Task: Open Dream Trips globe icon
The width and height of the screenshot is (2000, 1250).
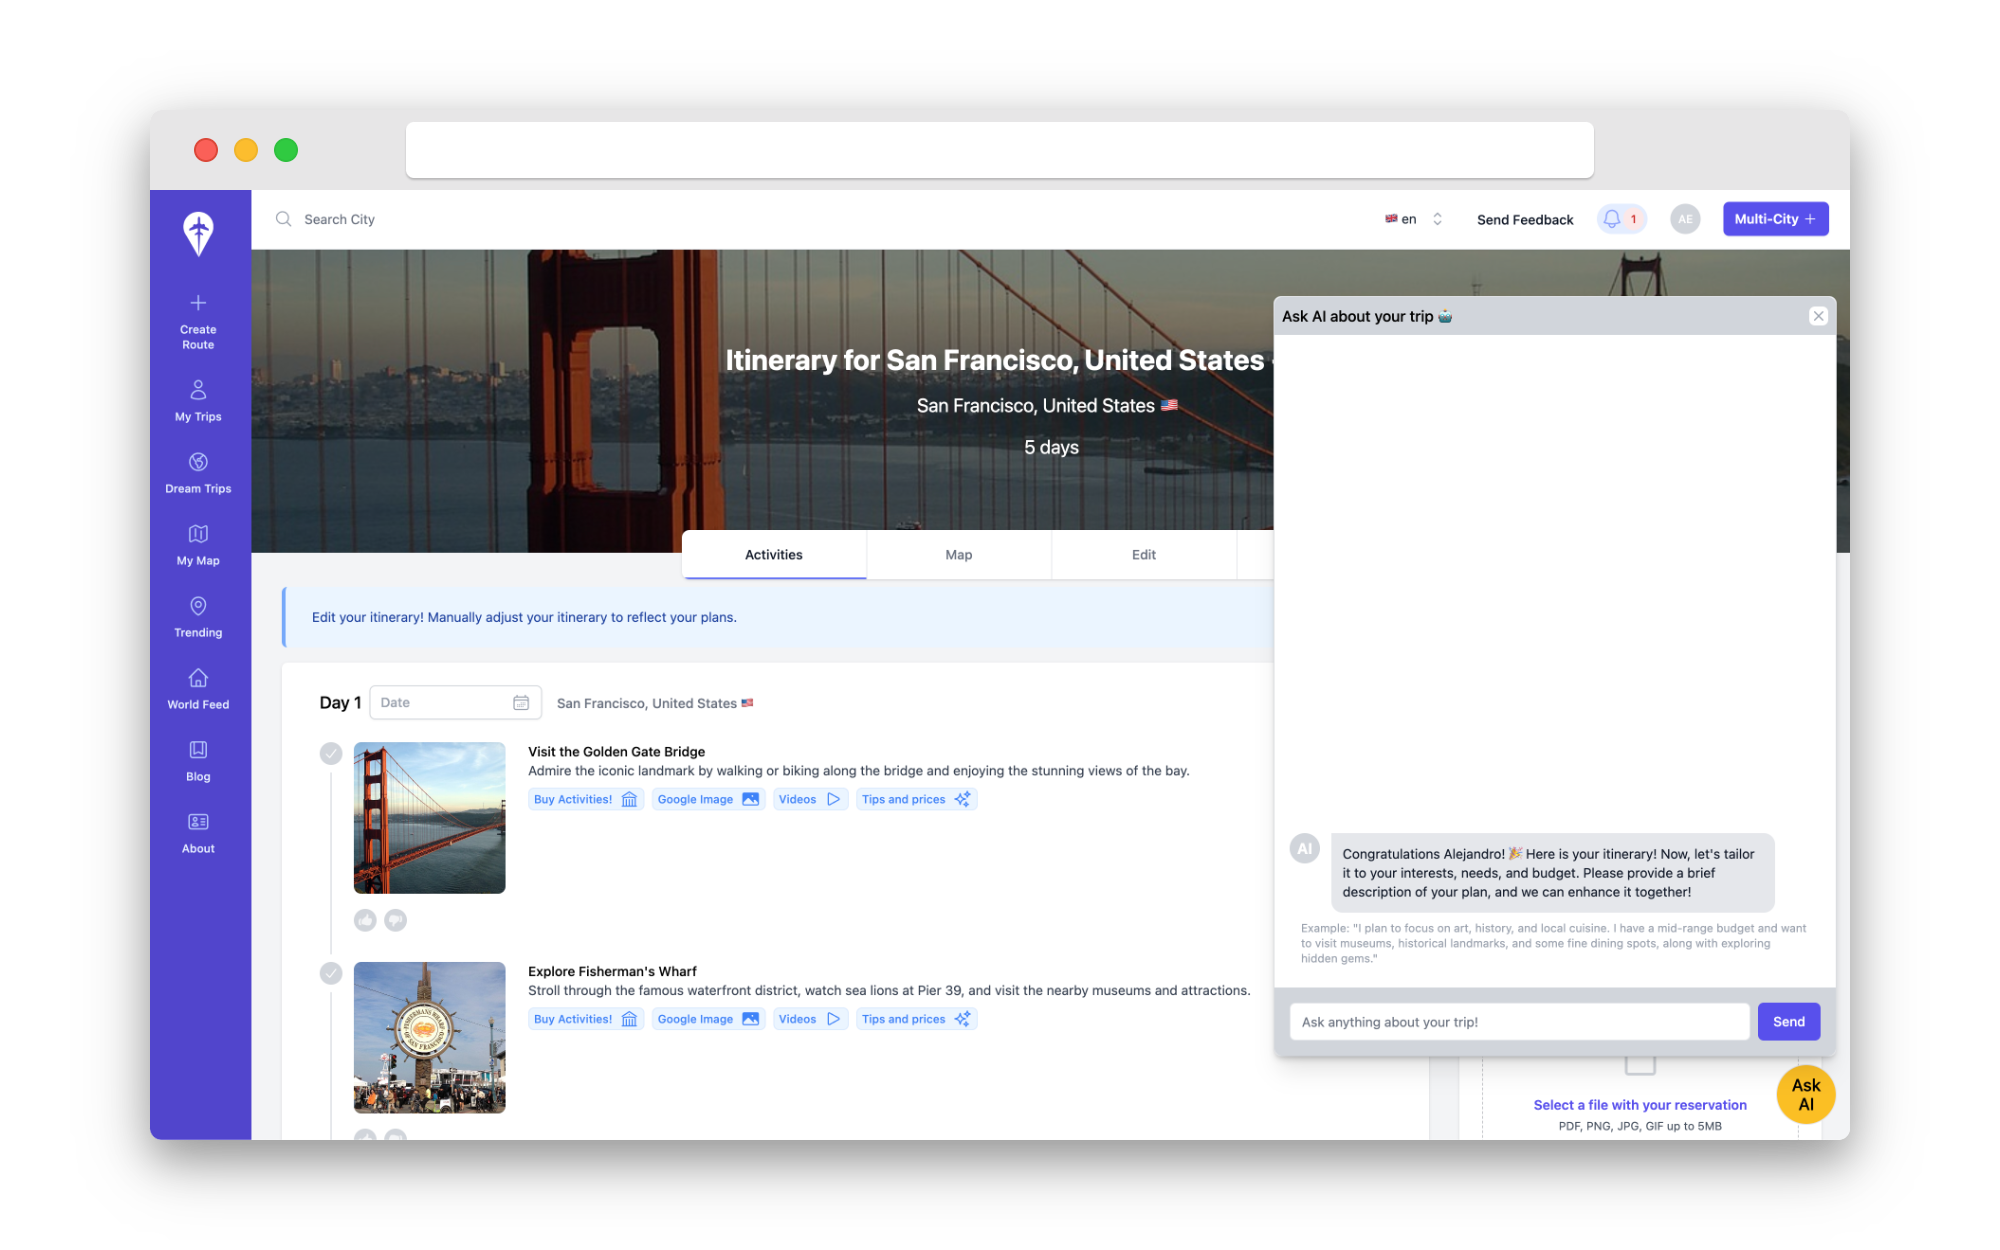Action: tap(198, 462)
